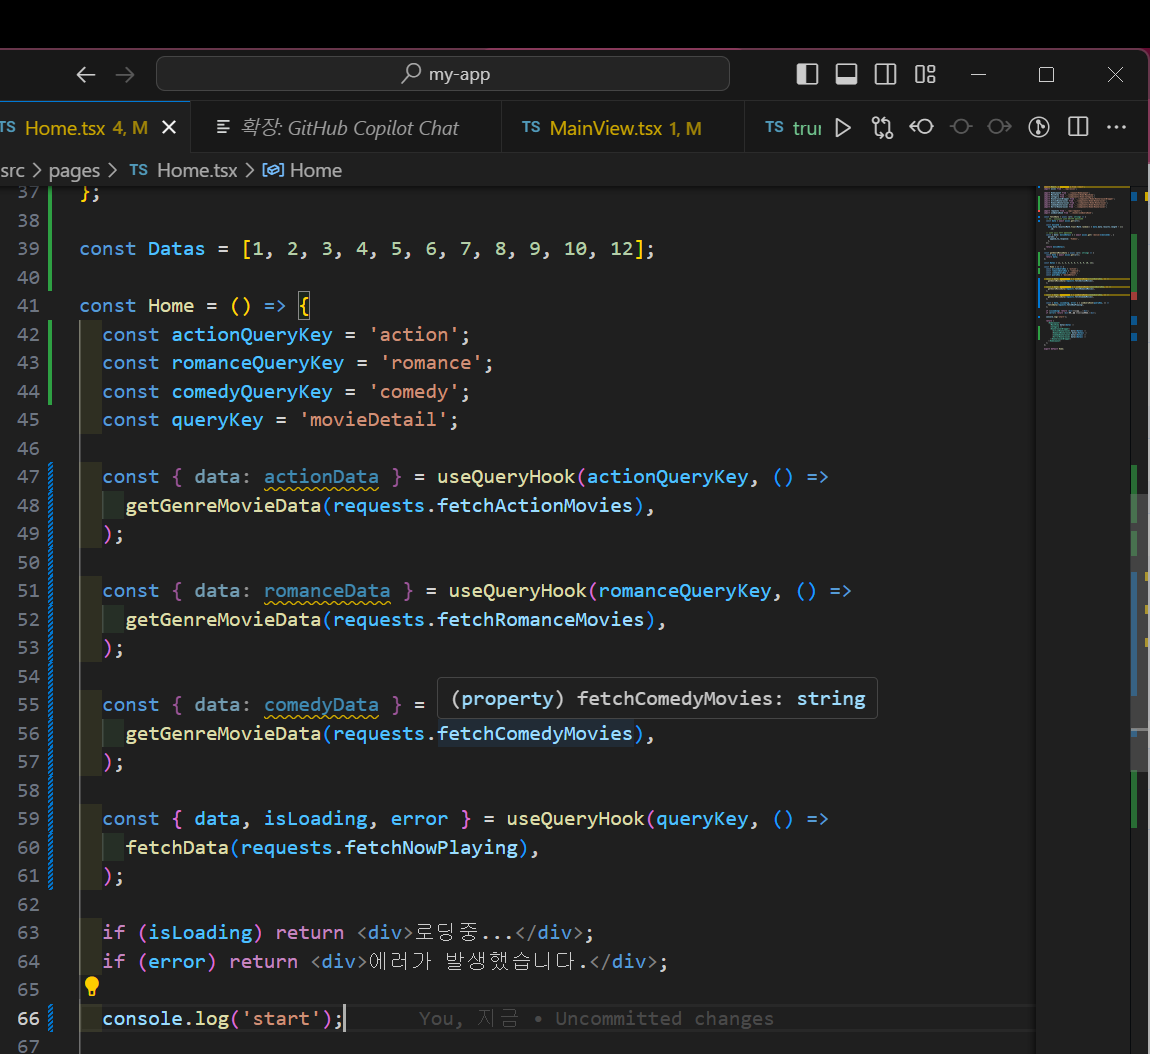Expand the pages folder breadcrumb

[74, 170]
